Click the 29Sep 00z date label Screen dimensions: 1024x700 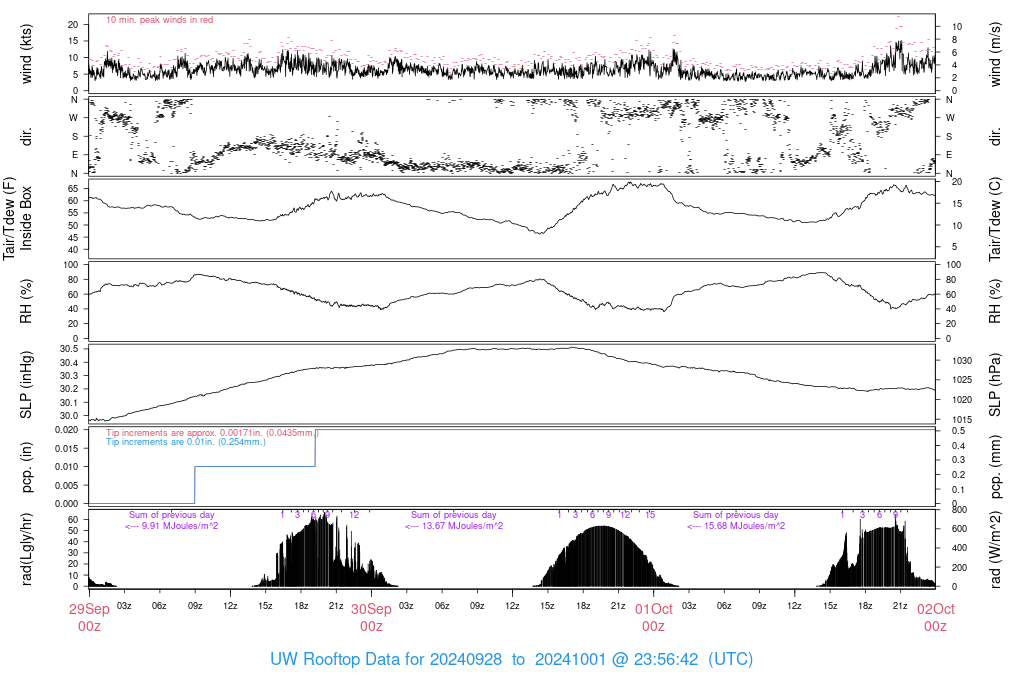tap(89, 617)
